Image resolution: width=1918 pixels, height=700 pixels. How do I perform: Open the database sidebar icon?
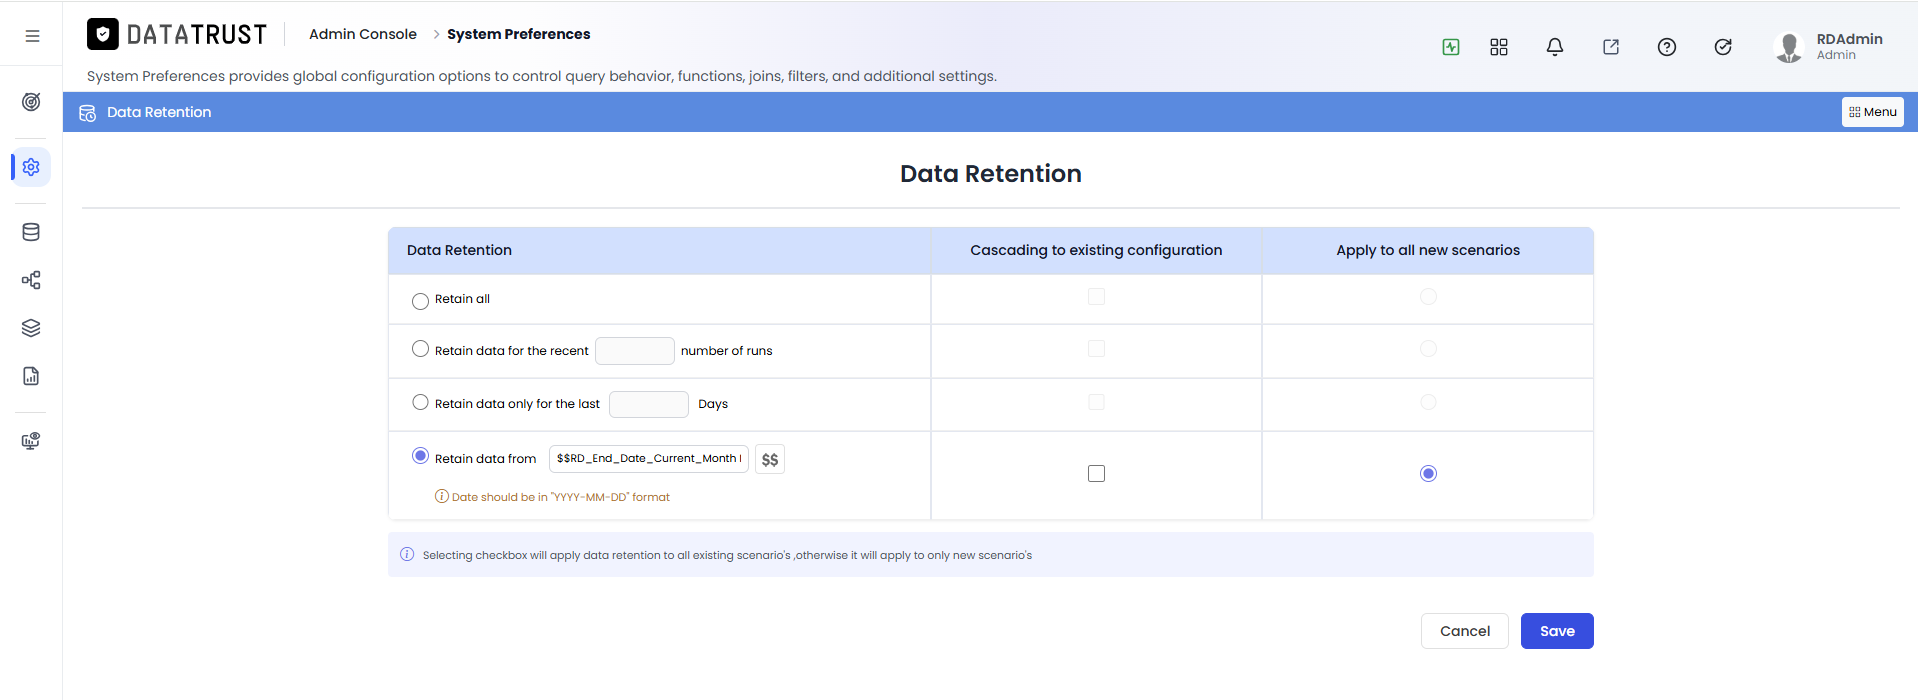(31, 232)
